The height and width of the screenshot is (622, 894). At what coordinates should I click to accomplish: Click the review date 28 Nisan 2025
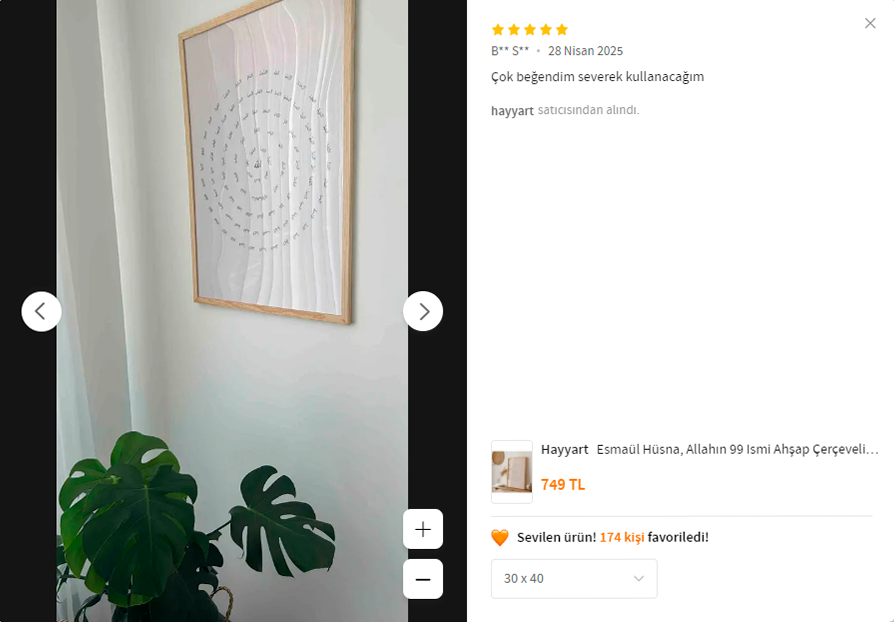pyautogui.click(x=586, y=51)
